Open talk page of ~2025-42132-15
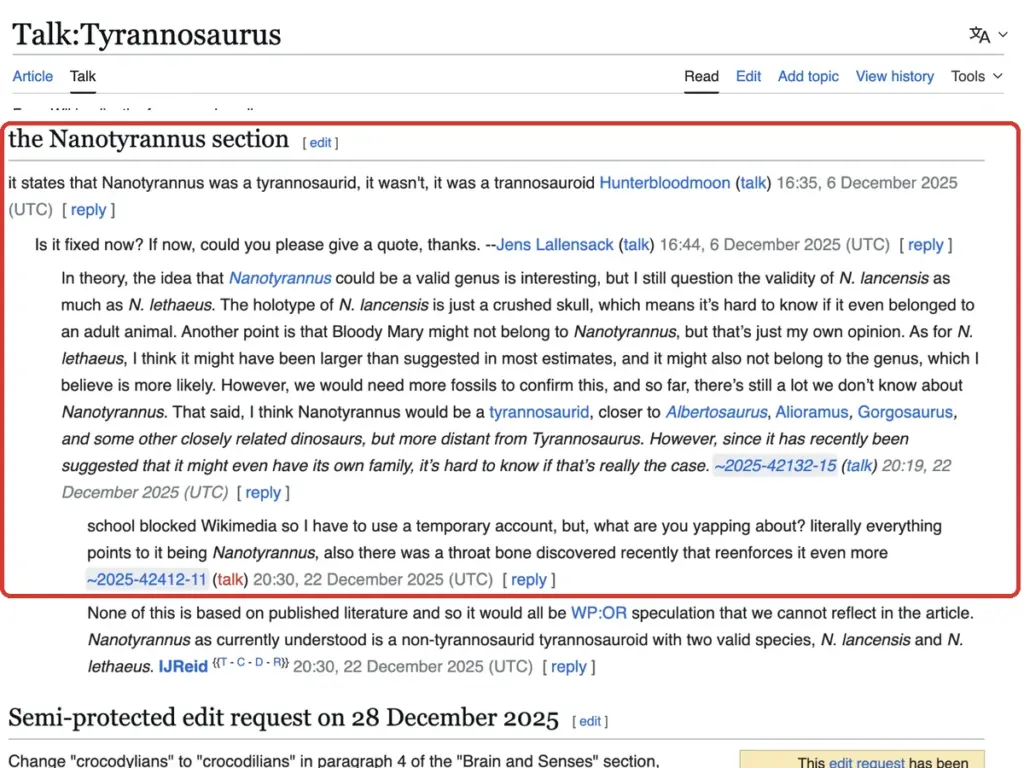 point(859,466)
